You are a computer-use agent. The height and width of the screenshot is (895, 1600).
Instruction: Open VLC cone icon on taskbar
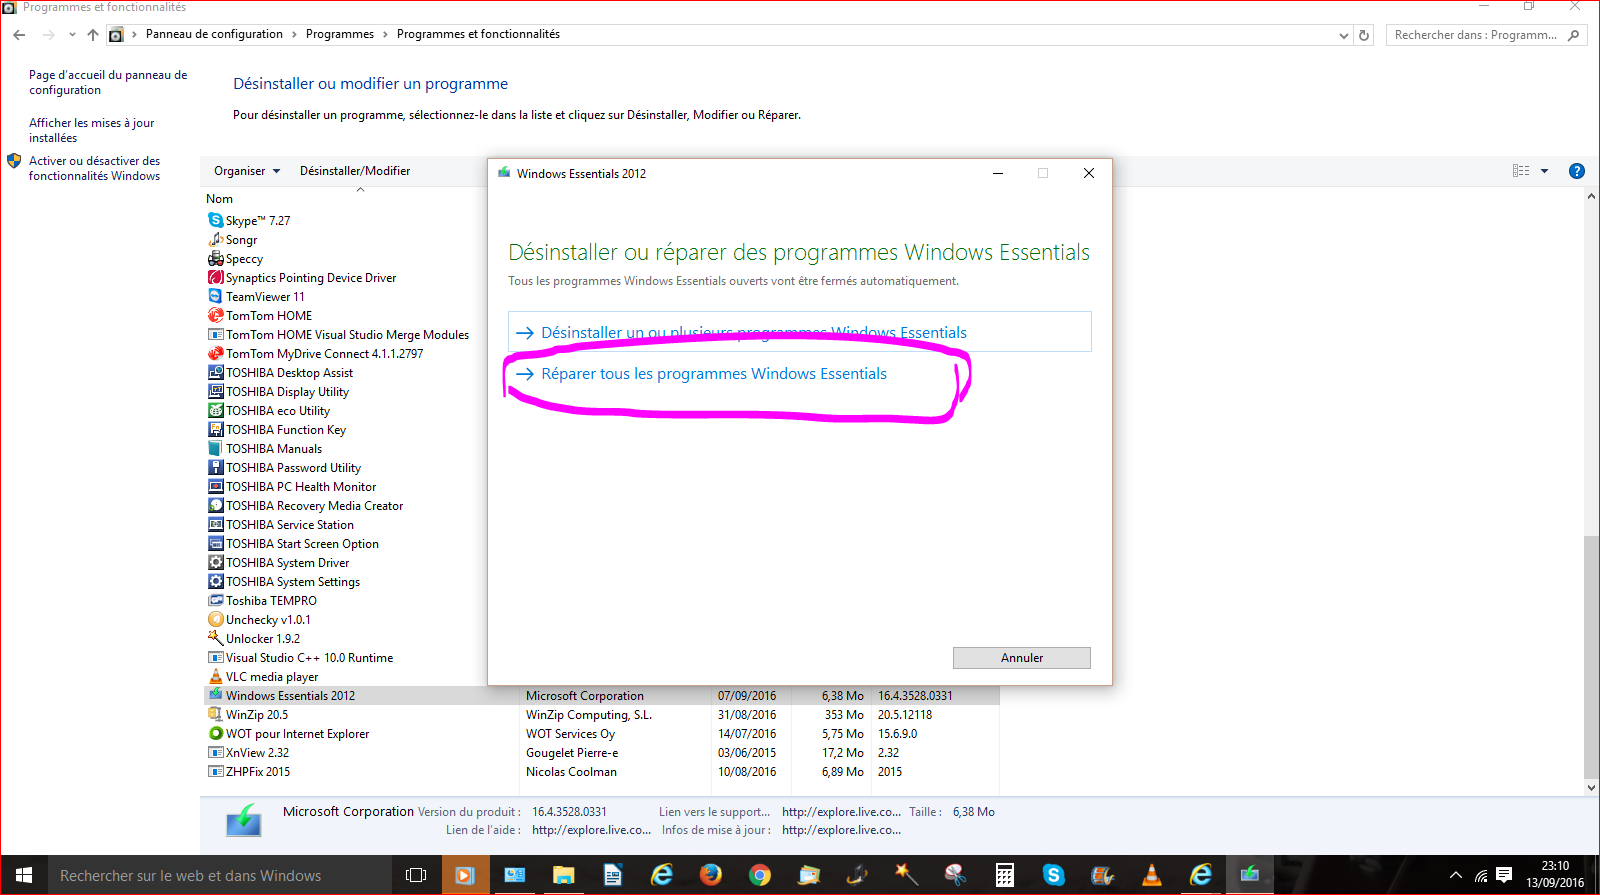tap(1152, 875)
